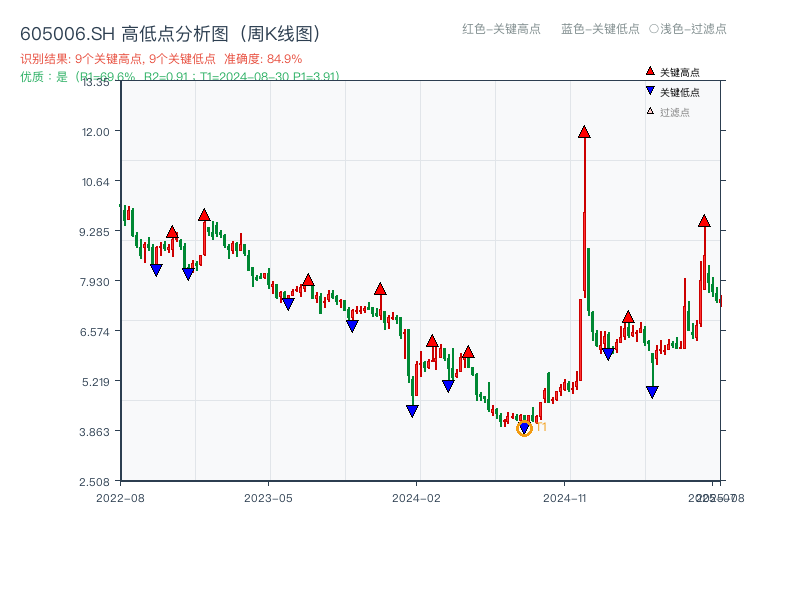
Task: Click the red key-high marker at the 12.00 peak
Action: coord(584,132)
